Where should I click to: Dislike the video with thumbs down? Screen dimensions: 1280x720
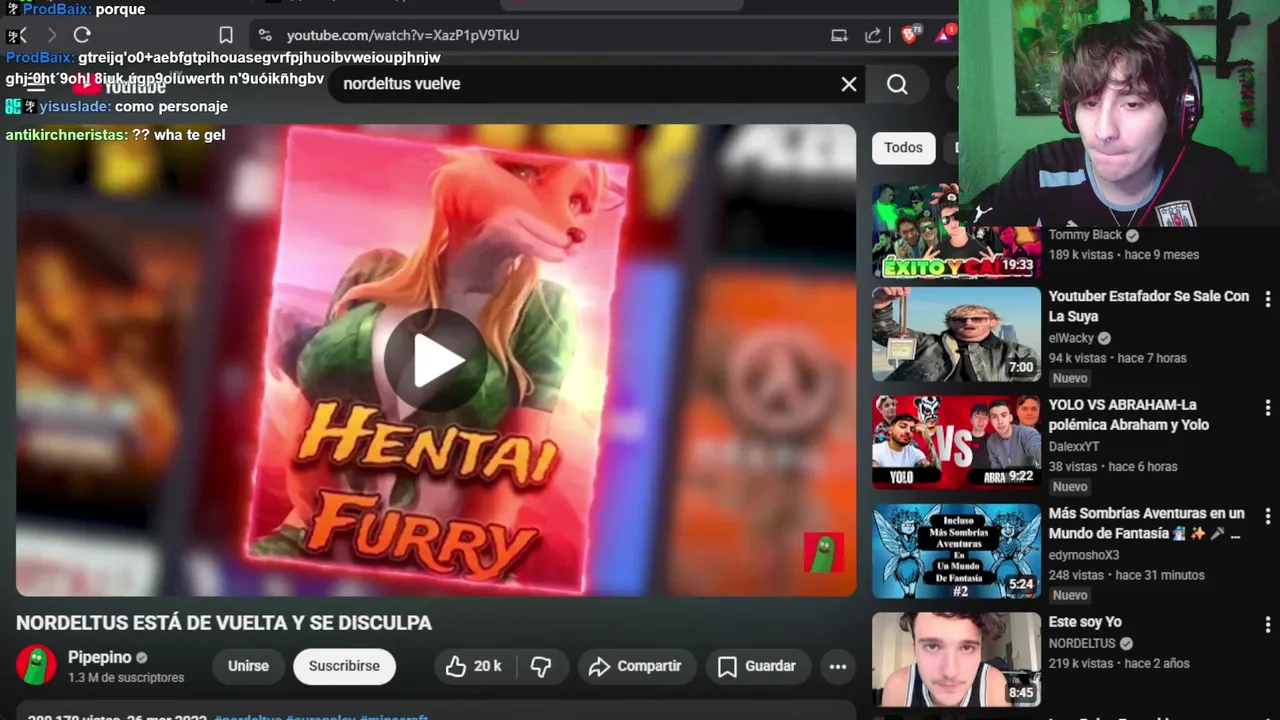[x=541, y=666]
